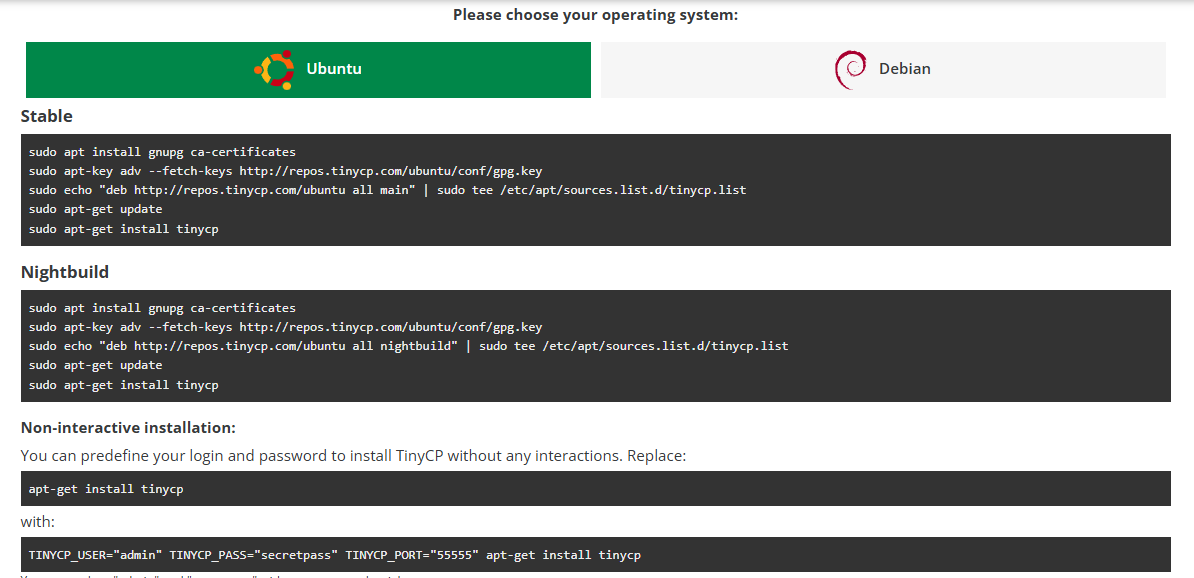Click the Stable section heading

46,116
